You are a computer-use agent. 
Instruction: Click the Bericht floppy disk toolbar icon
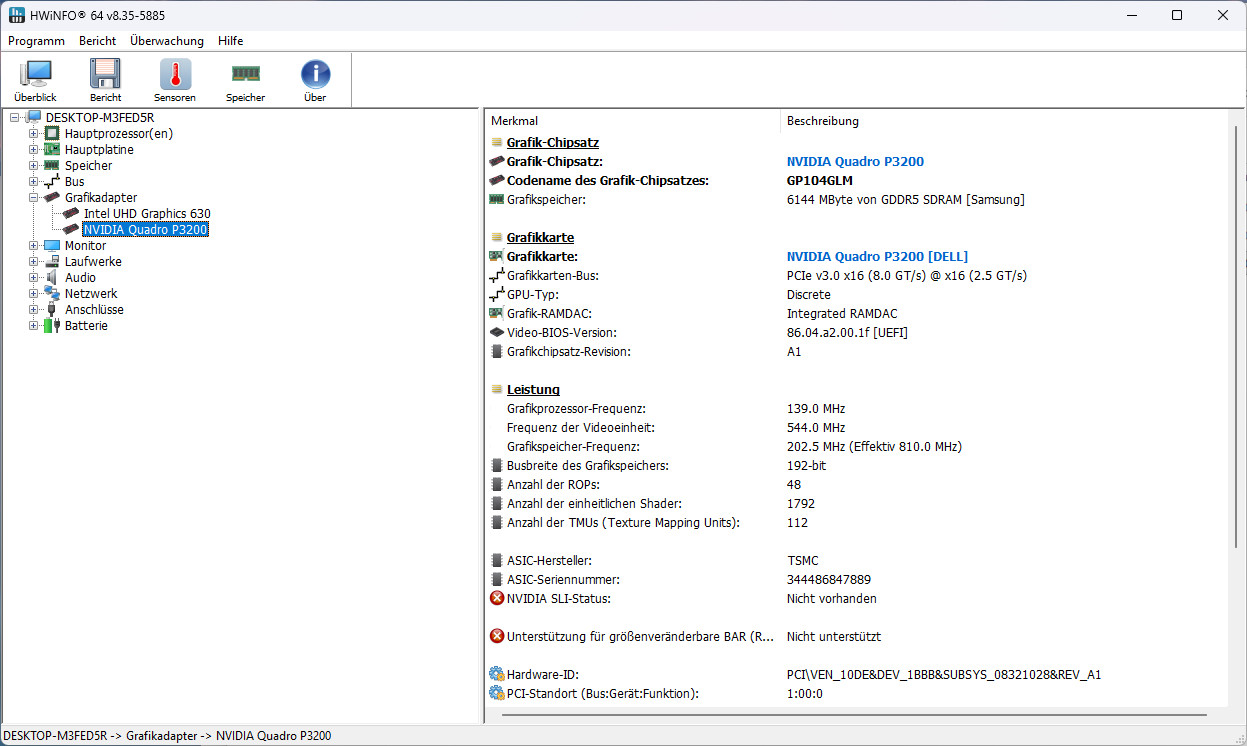tap(105, 75)
